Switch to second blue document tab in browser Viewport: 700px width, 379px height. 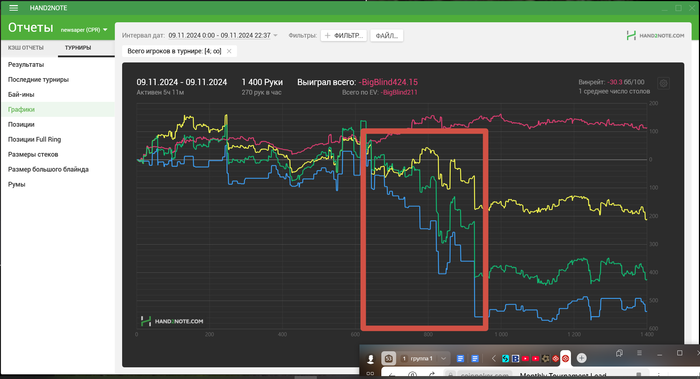coord(475,358)
